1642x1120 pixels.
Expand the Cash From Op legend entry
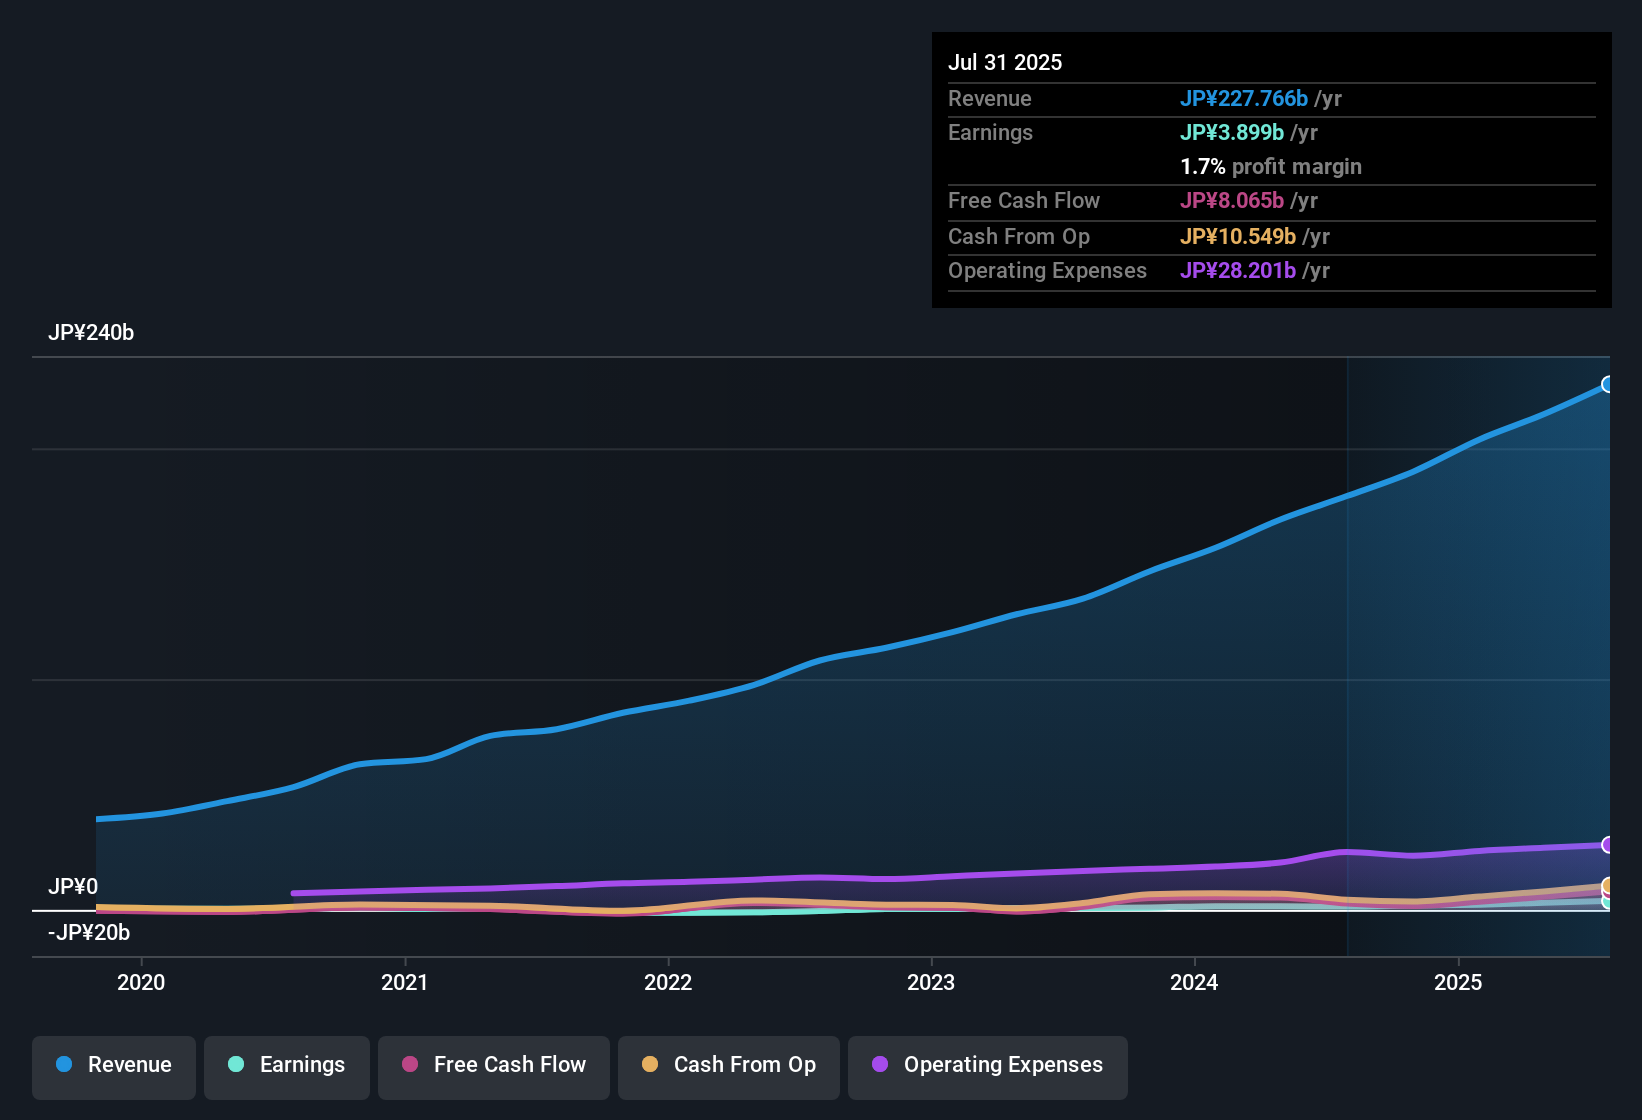728,1066
